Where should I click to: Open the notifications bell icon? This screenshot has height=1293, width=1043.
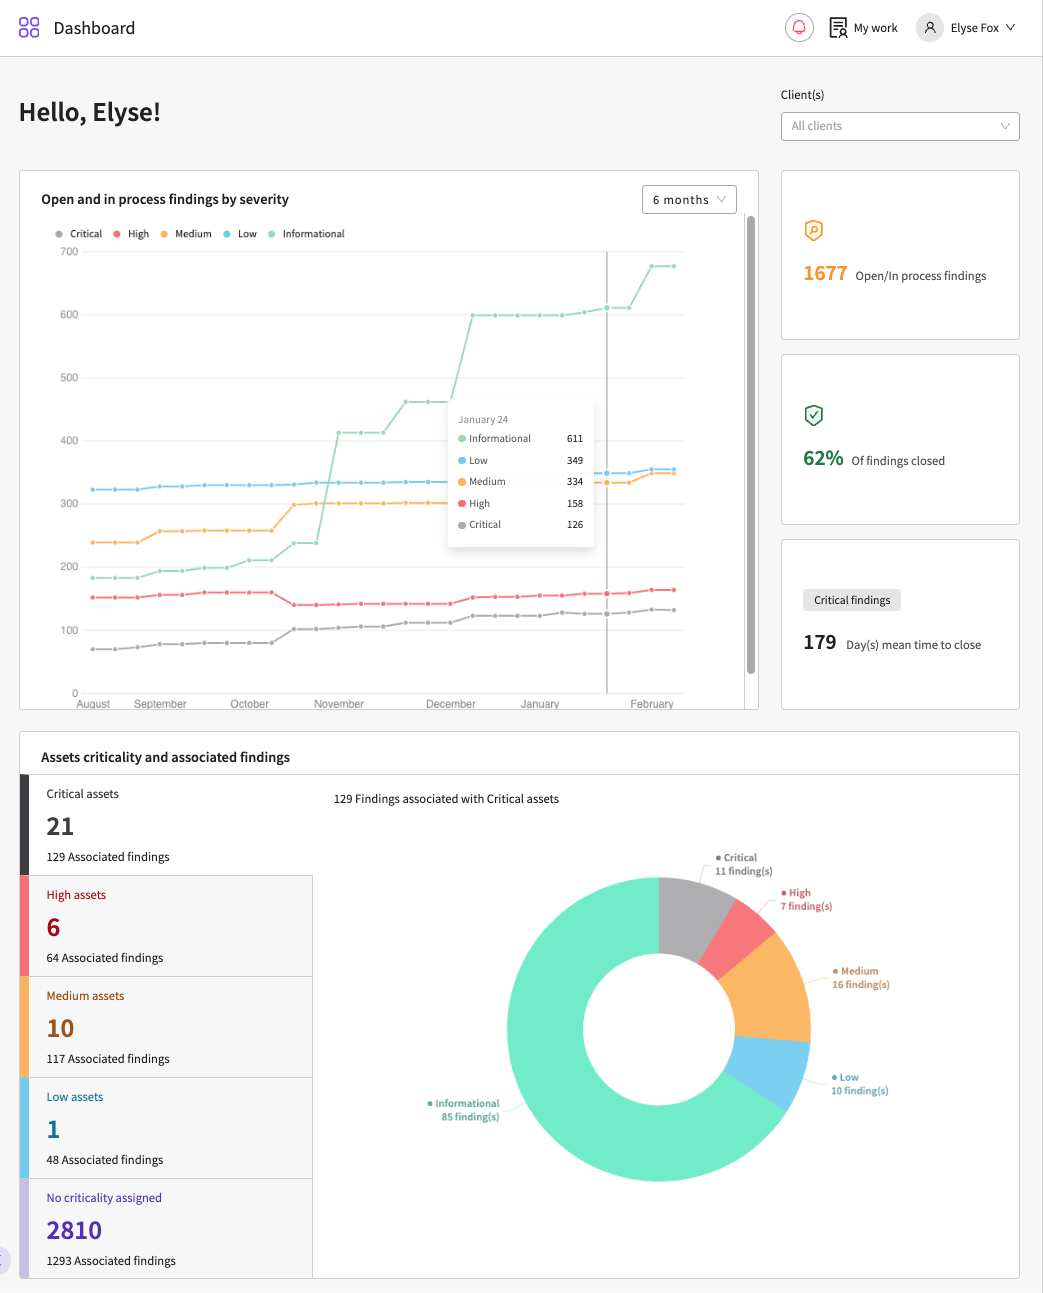799,28
